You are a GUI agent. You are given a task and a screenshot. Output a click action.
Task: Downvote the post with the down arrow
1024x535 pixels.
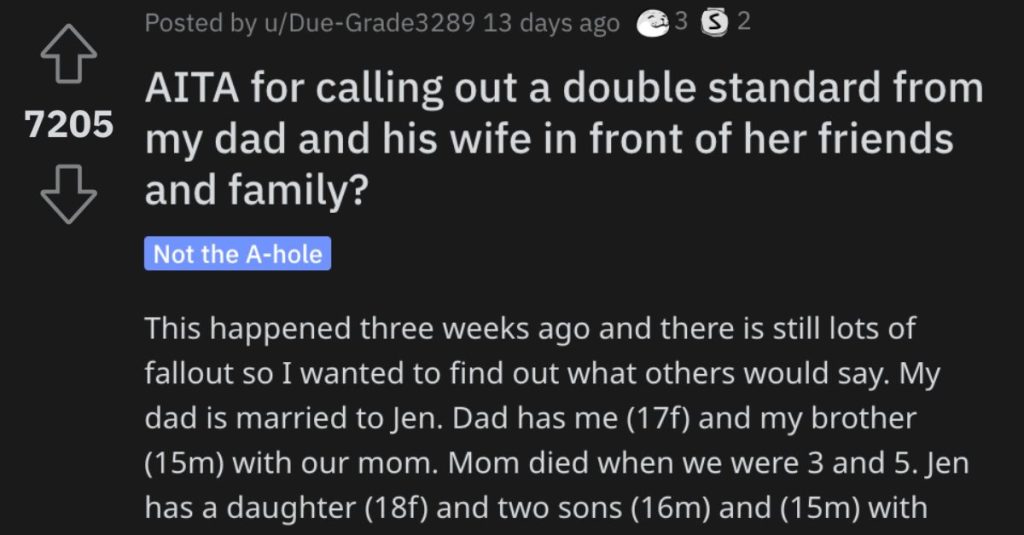point(69,195)
